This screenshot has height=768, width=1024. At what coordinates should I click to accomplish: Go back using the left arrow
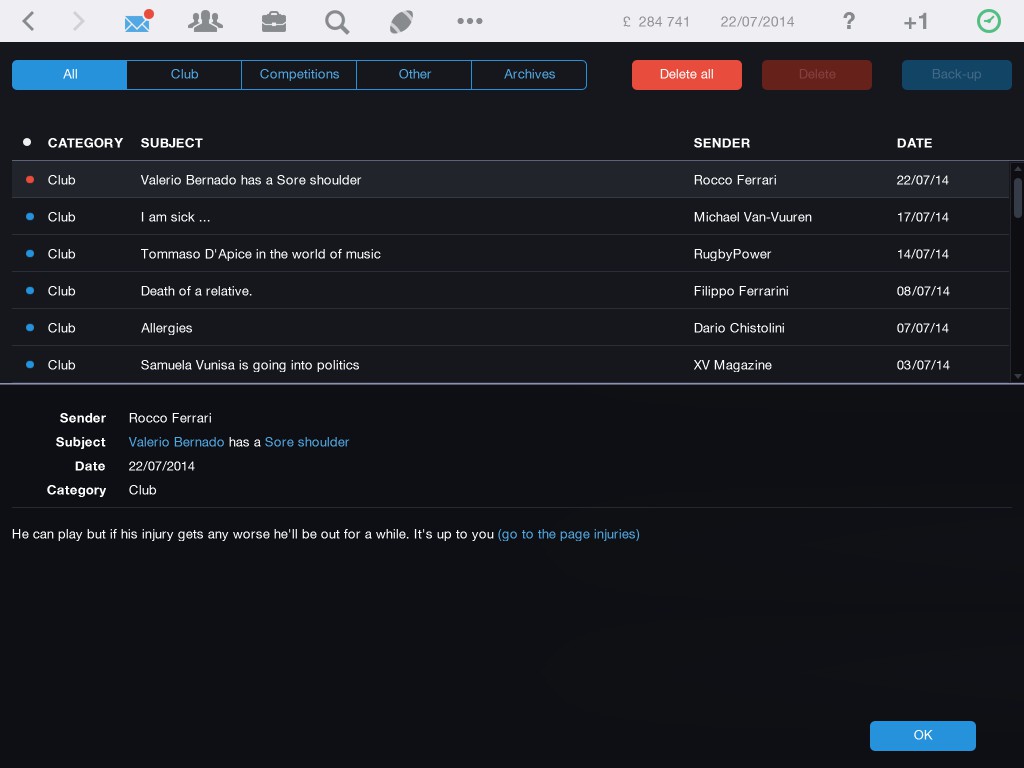coord(29,21)
